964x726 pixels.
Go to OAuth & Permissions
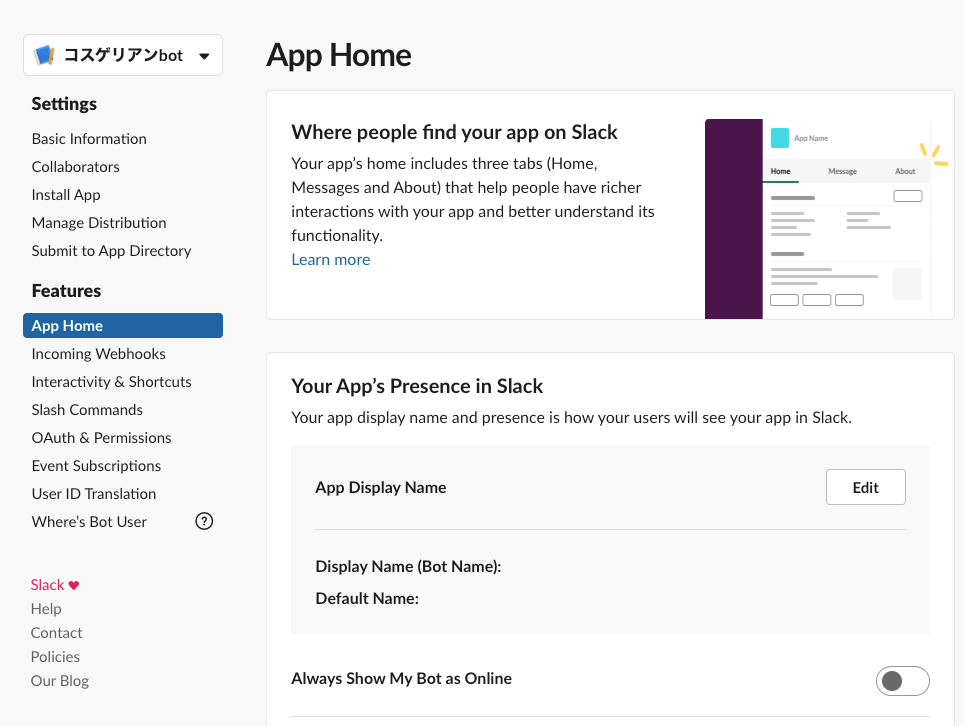tap(101, 438)
